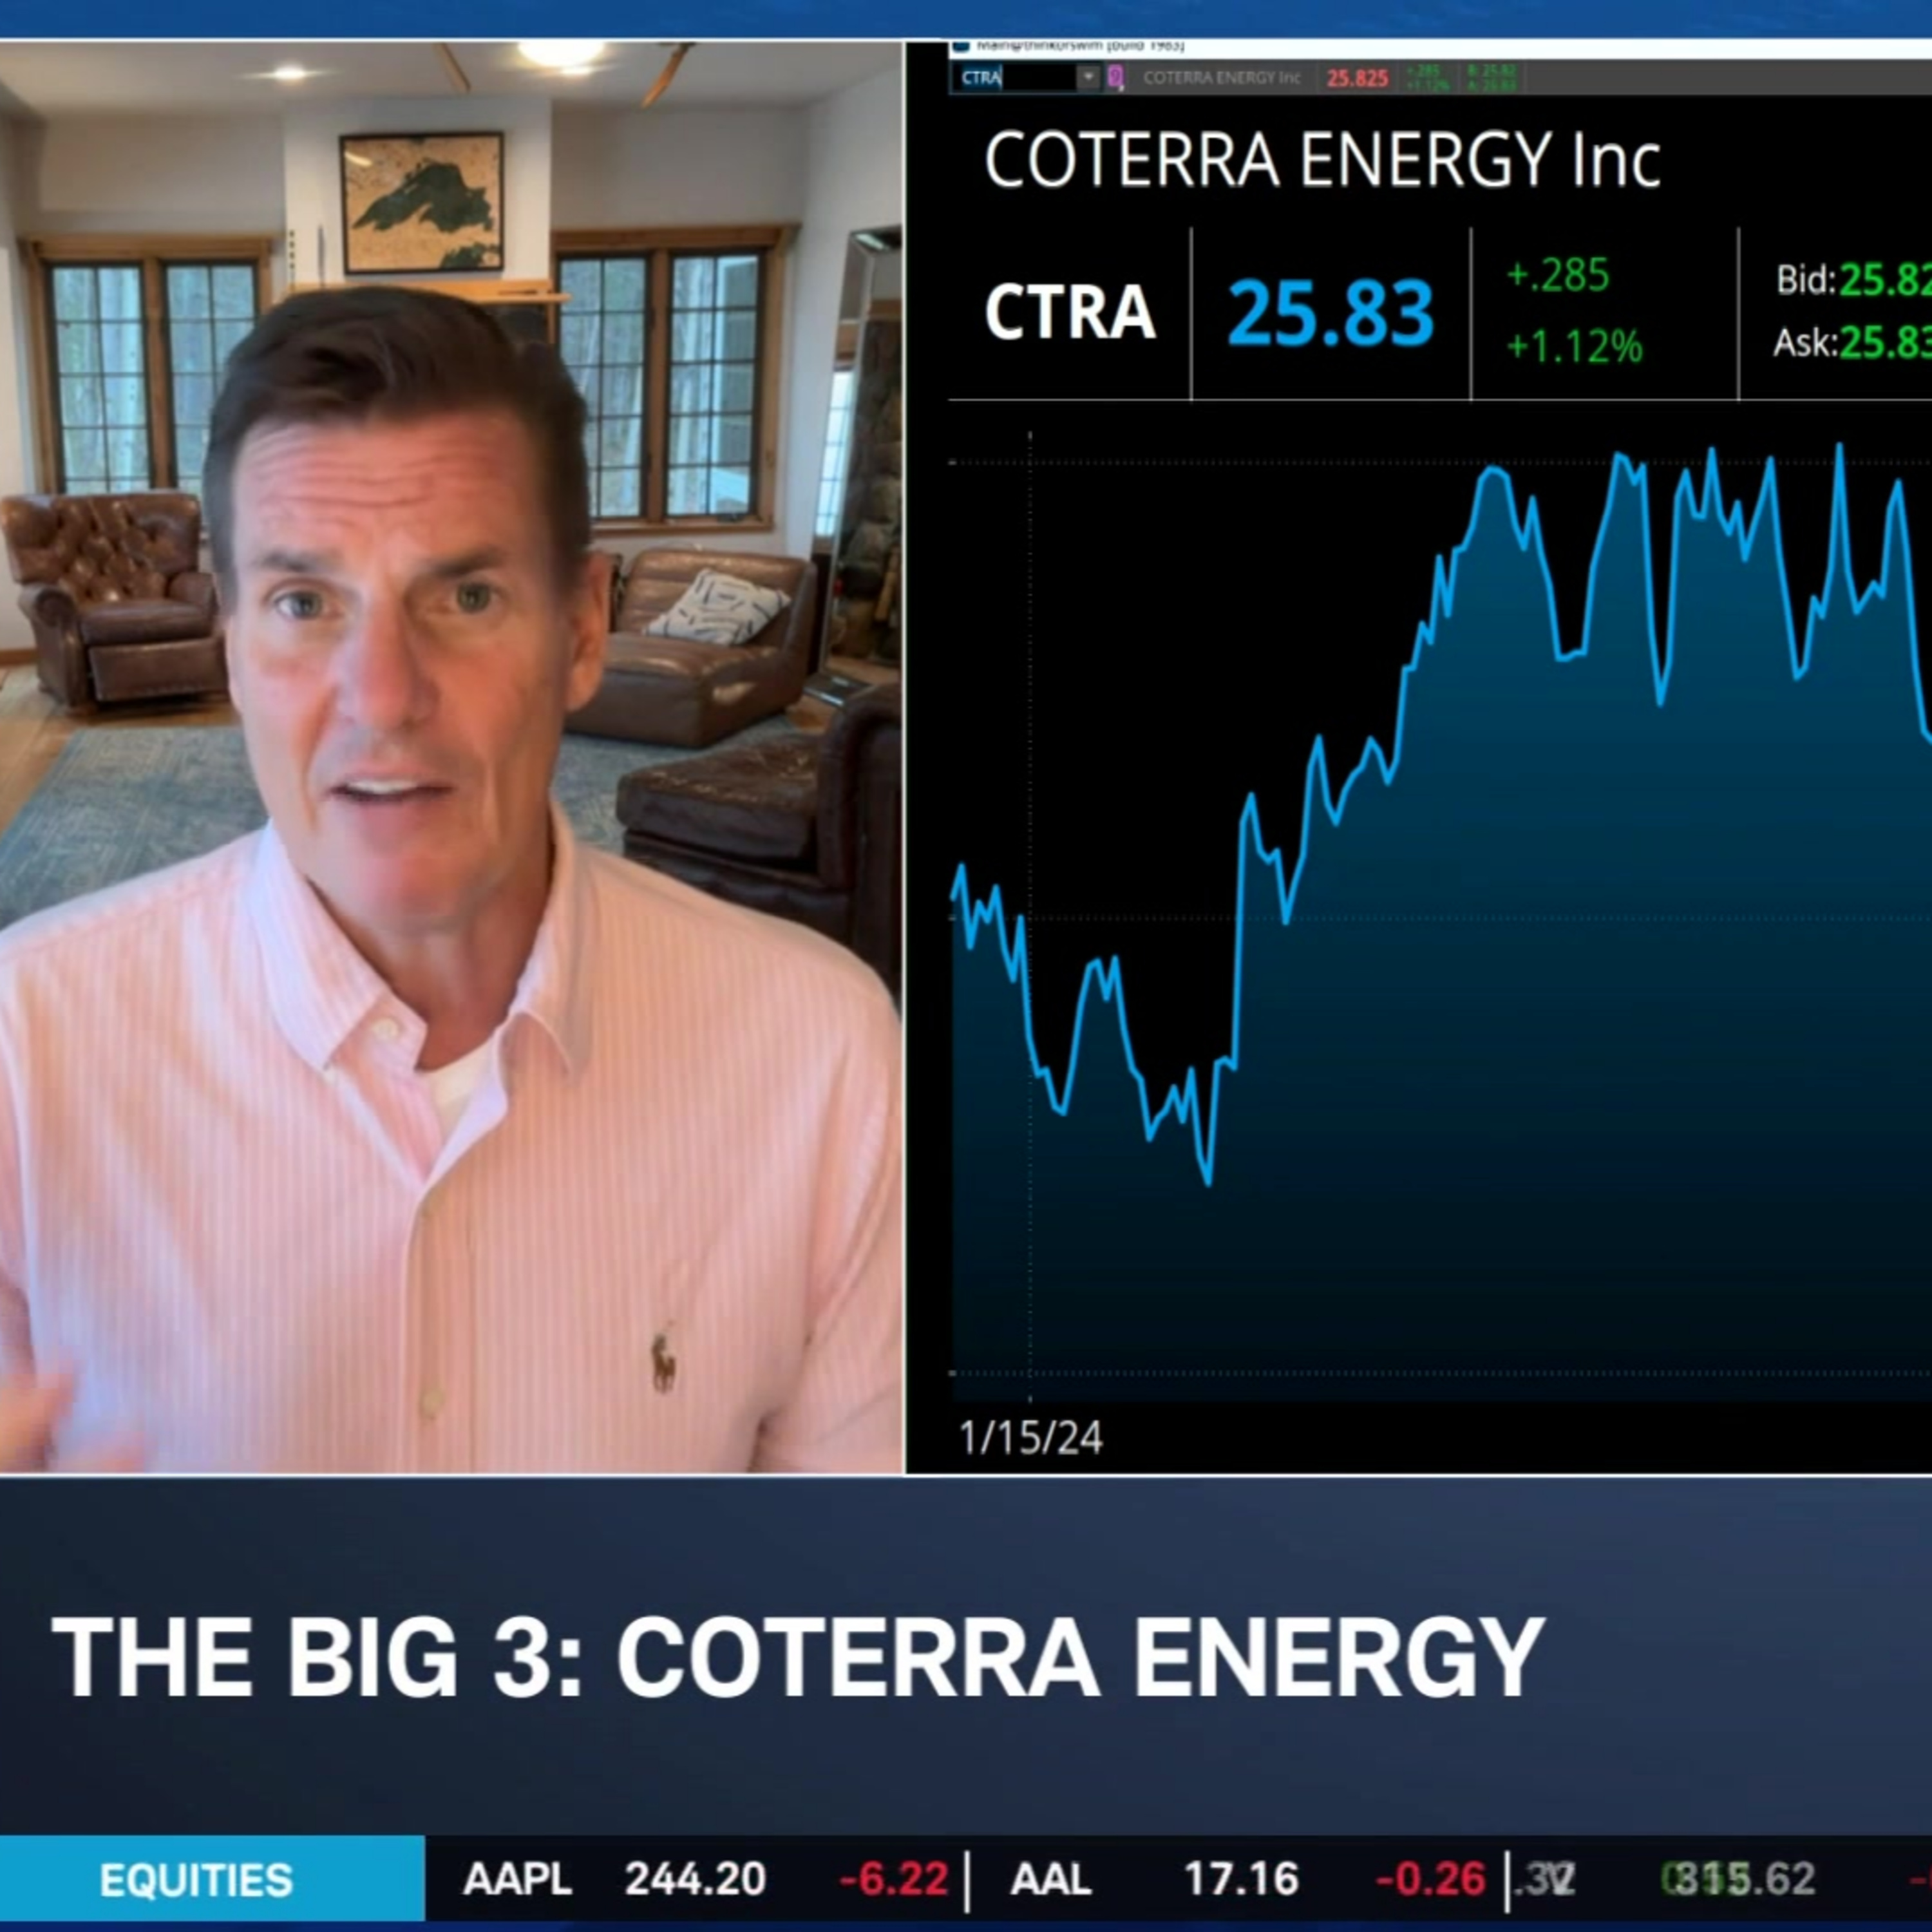This screenshot has width=1932, height=1932.
Task: Click the Bid price value
Action: [1883, 280]
